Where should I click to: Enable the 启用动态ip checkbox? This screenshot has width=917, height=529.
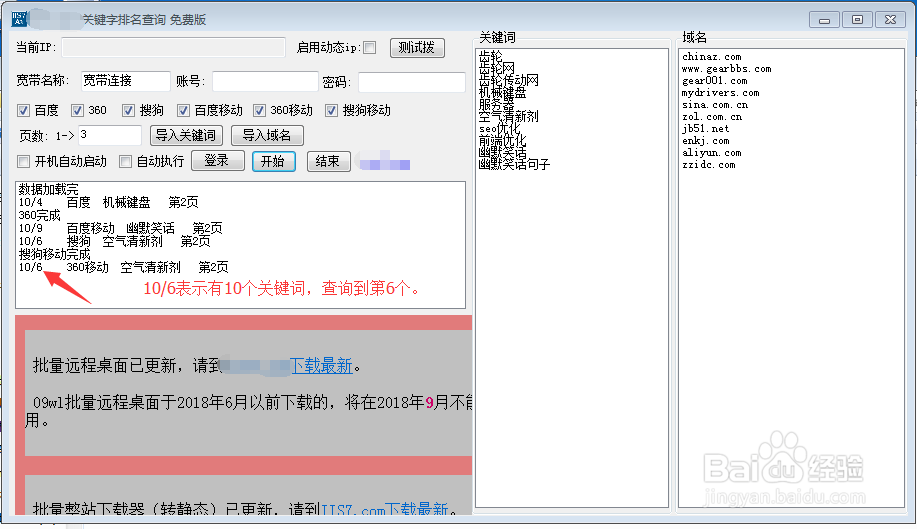click(370, 47)
